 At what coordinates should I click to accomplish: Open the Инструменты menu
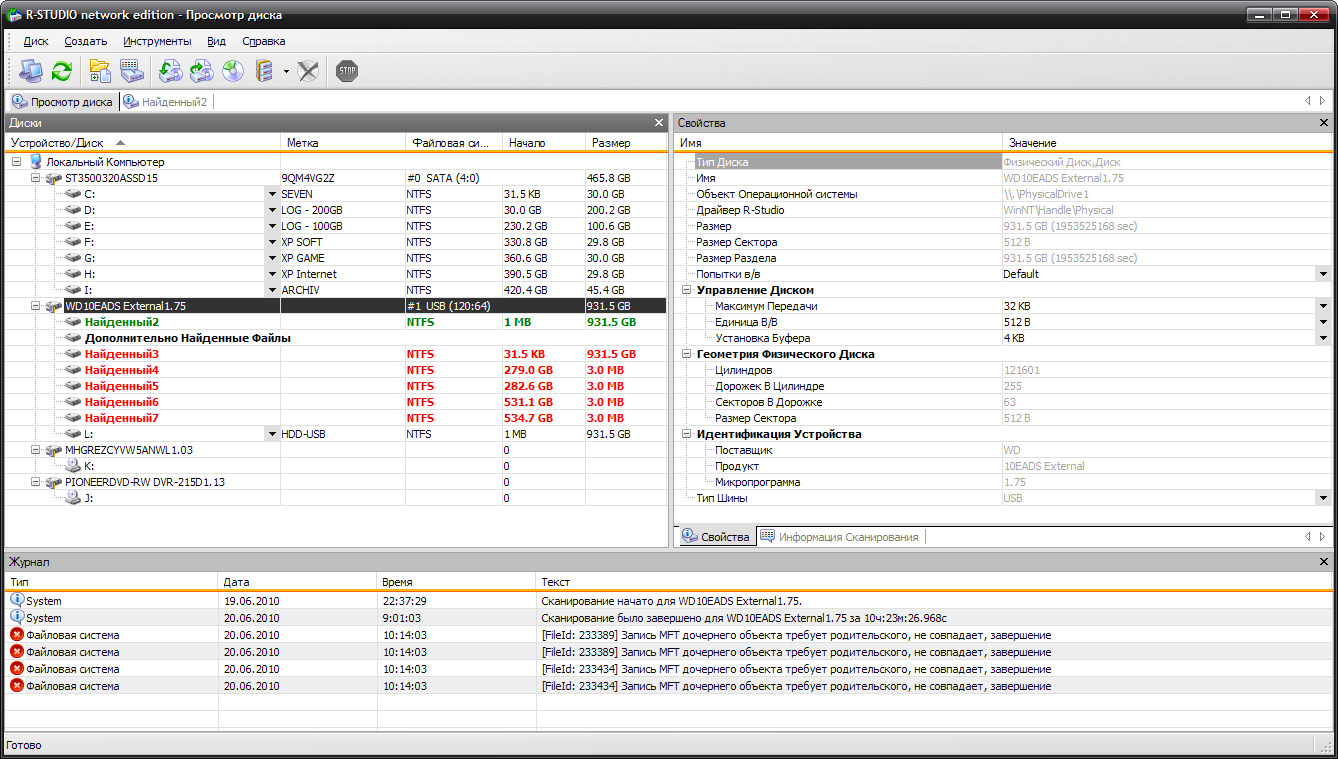157,41
